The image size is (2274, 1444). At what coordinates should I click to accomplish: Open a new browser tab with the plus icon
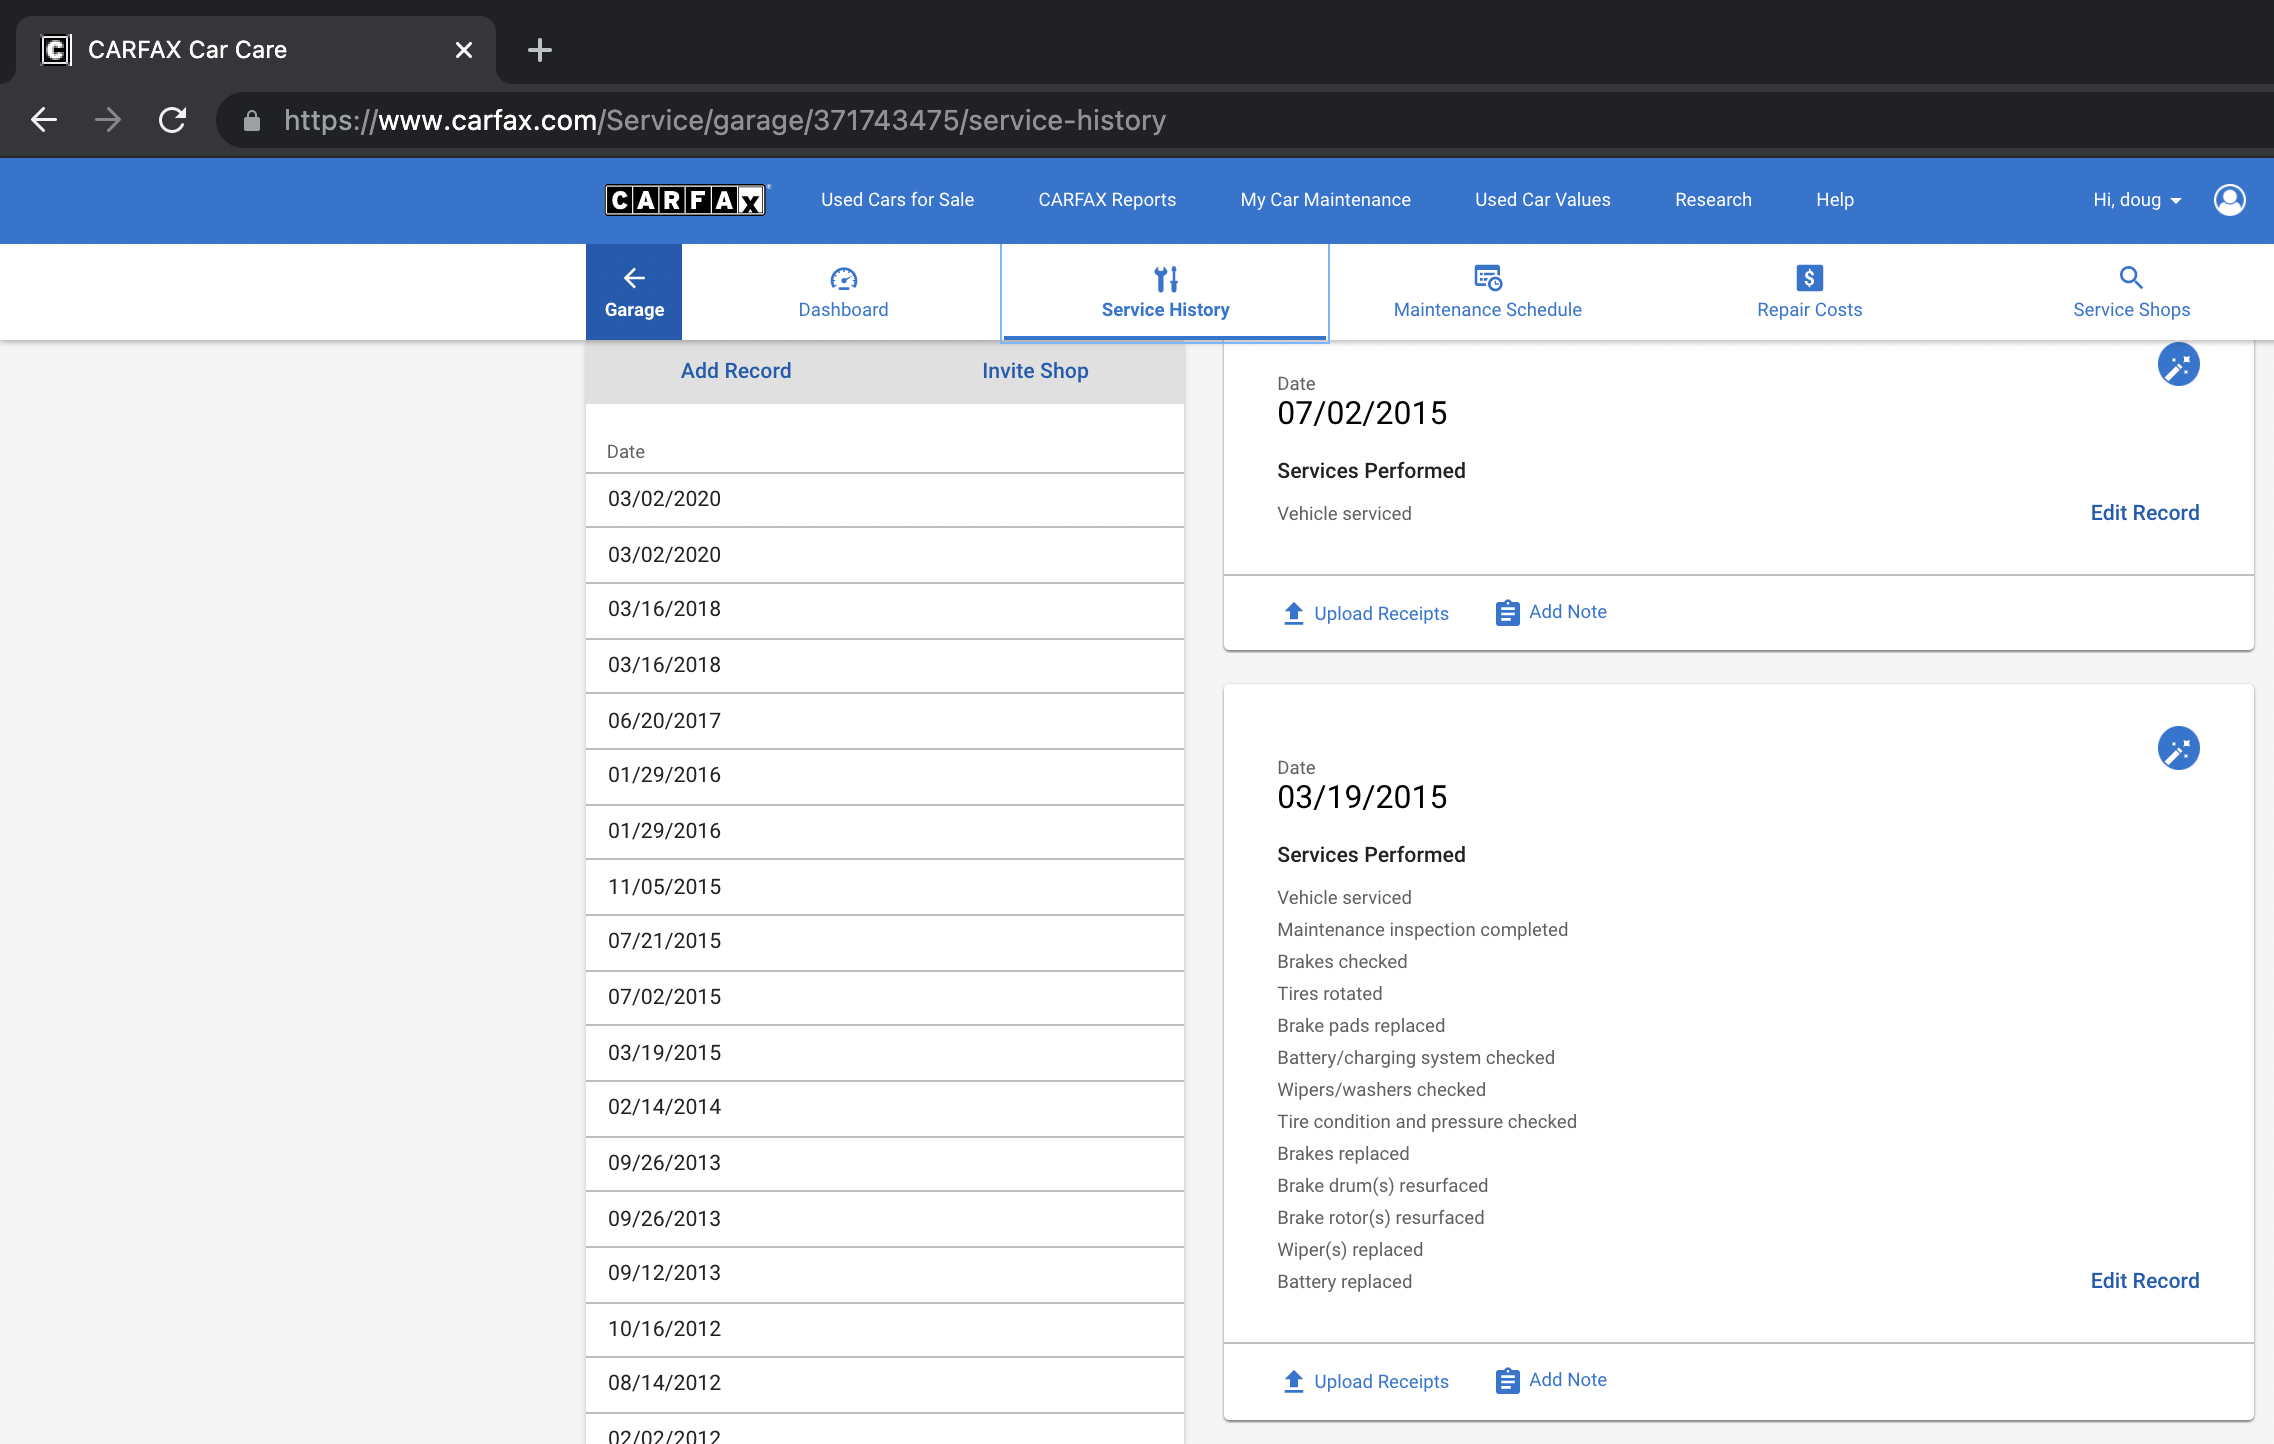[x=540, y=50]
